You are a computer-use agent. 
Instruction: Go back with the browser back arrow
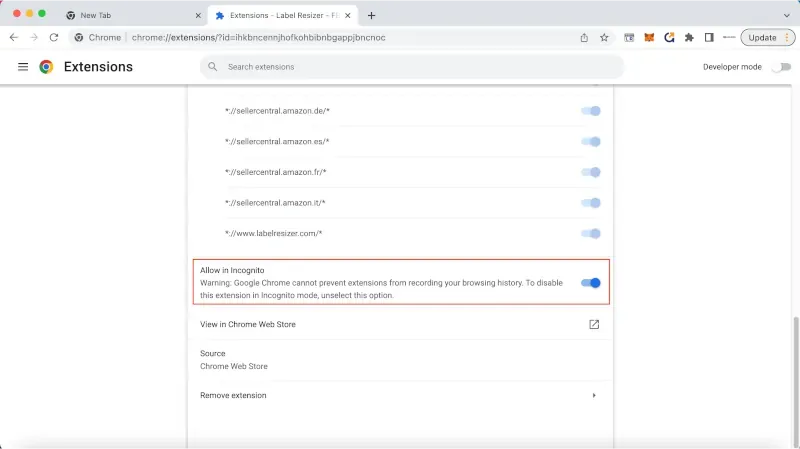click(x=14, y=37)
